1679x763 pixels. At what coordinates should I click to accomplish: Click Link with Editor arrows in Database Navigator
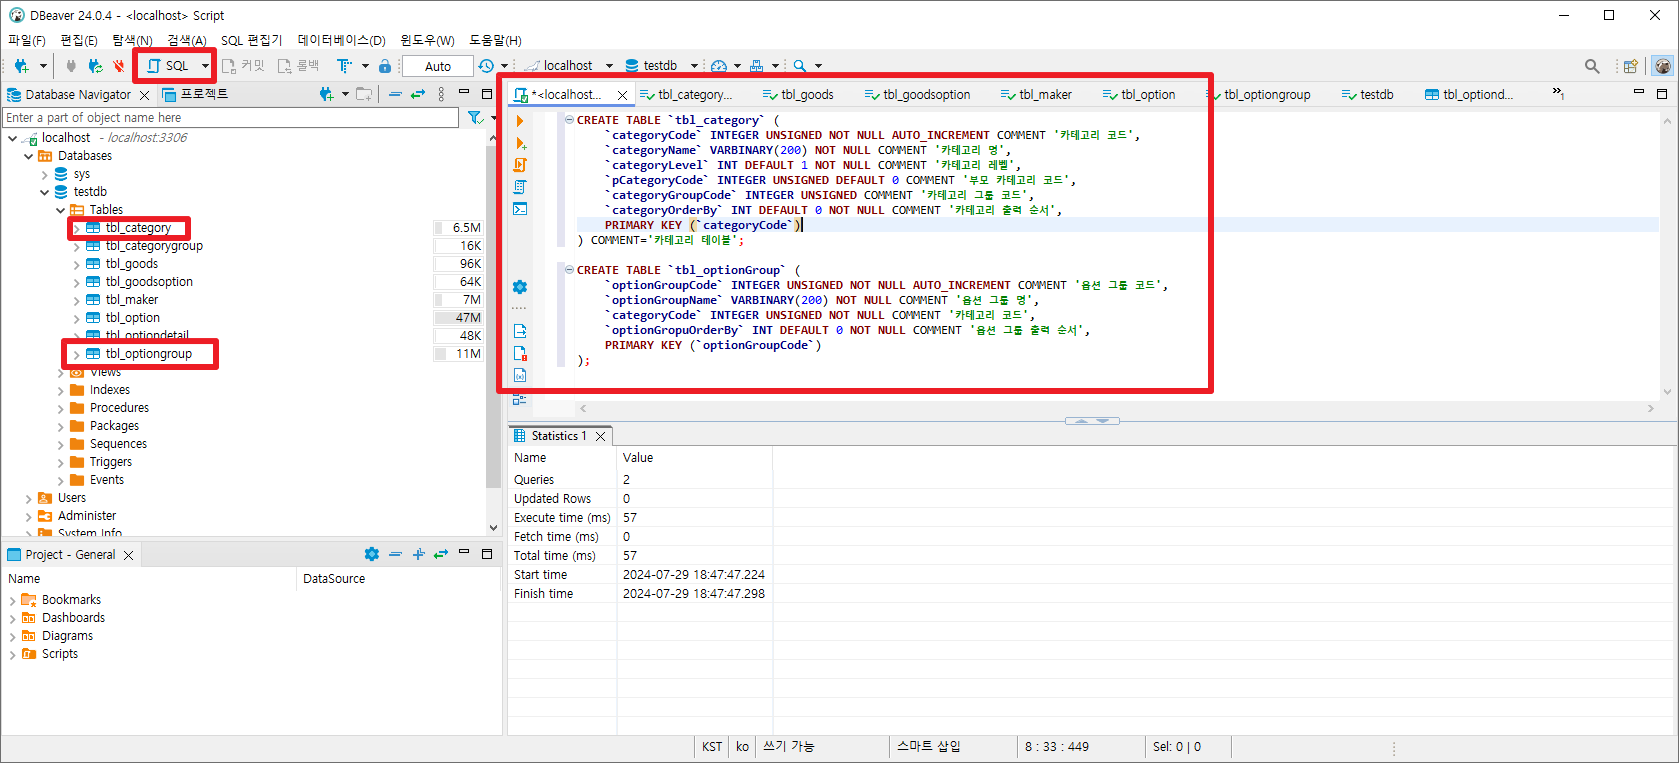418,94
